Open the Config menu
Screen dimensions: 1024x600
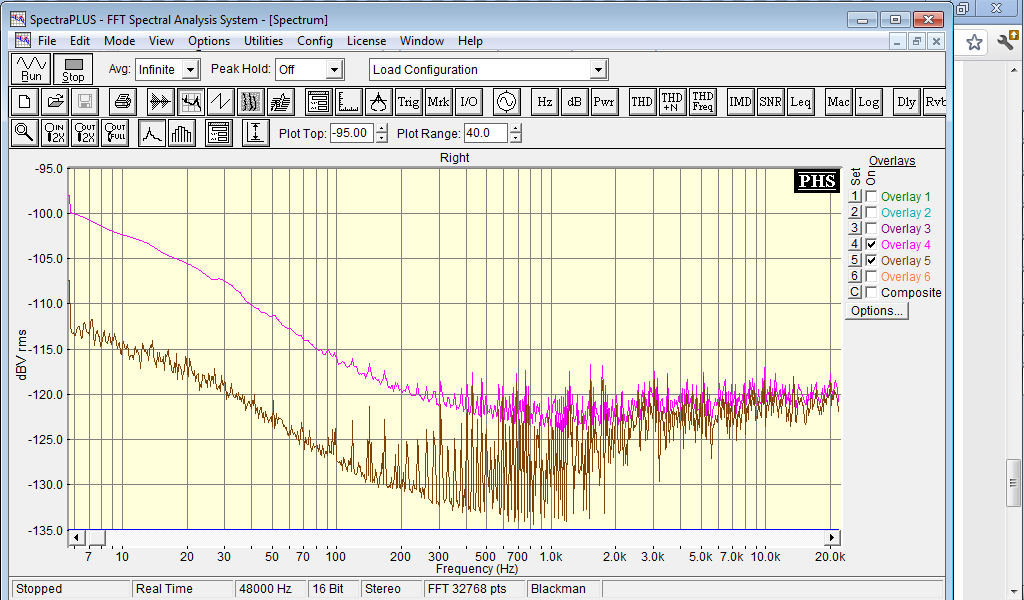click(x=314, y=41)
